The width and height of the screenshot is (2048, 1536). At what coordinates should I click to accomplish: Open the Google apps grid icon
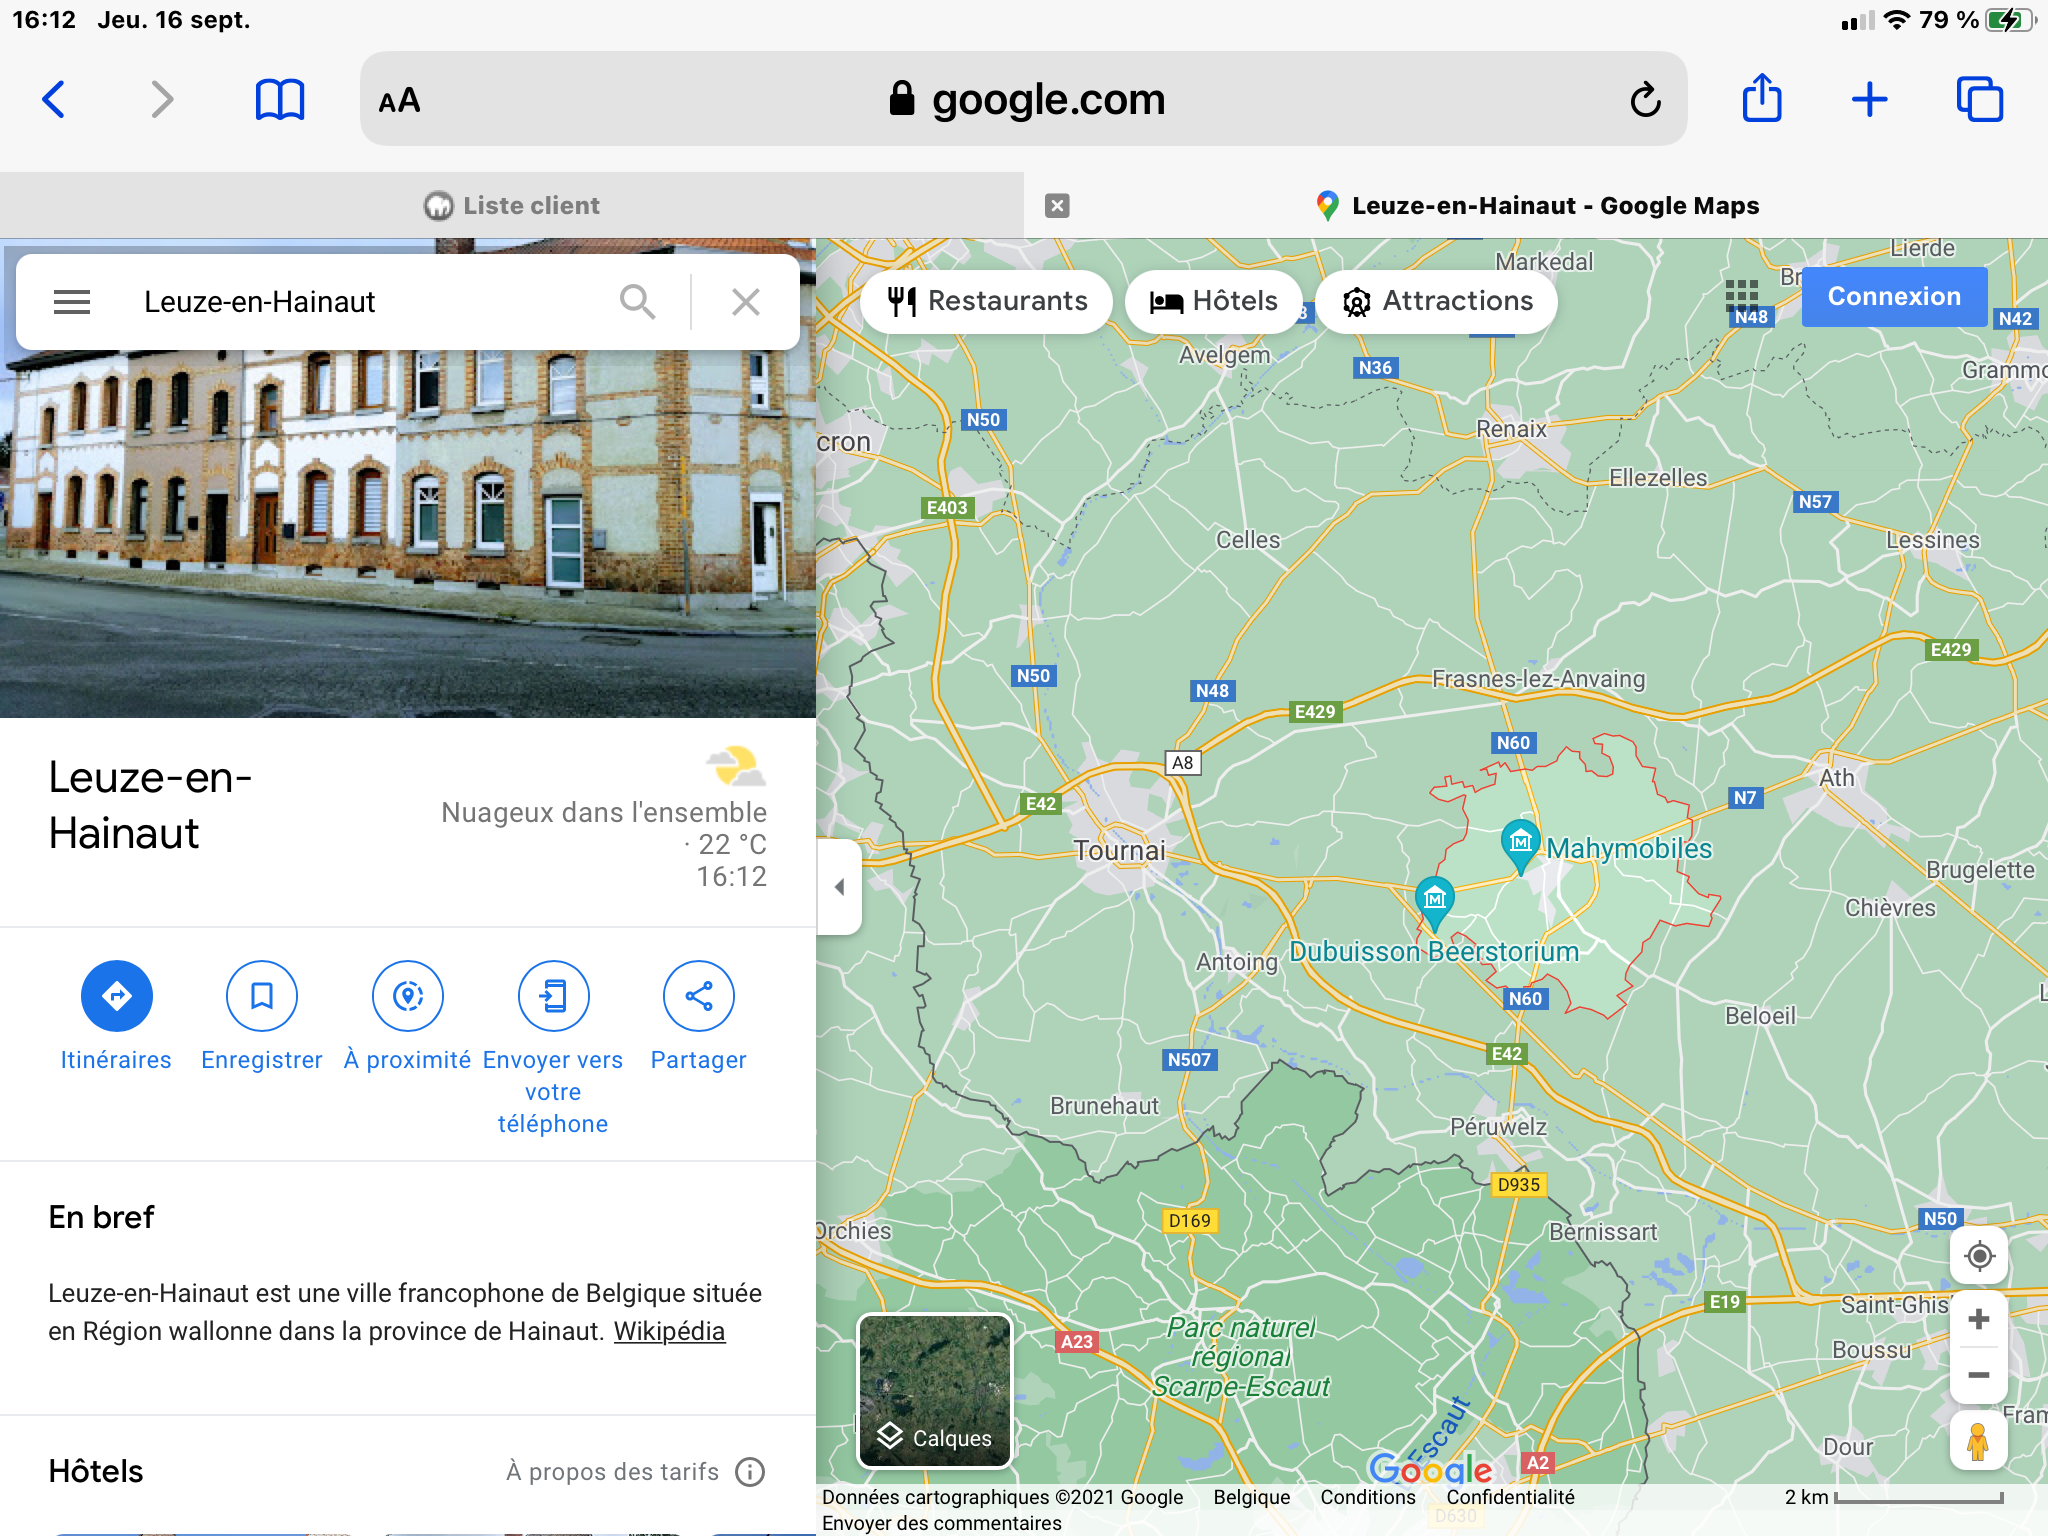click(x=1741, y=295)
